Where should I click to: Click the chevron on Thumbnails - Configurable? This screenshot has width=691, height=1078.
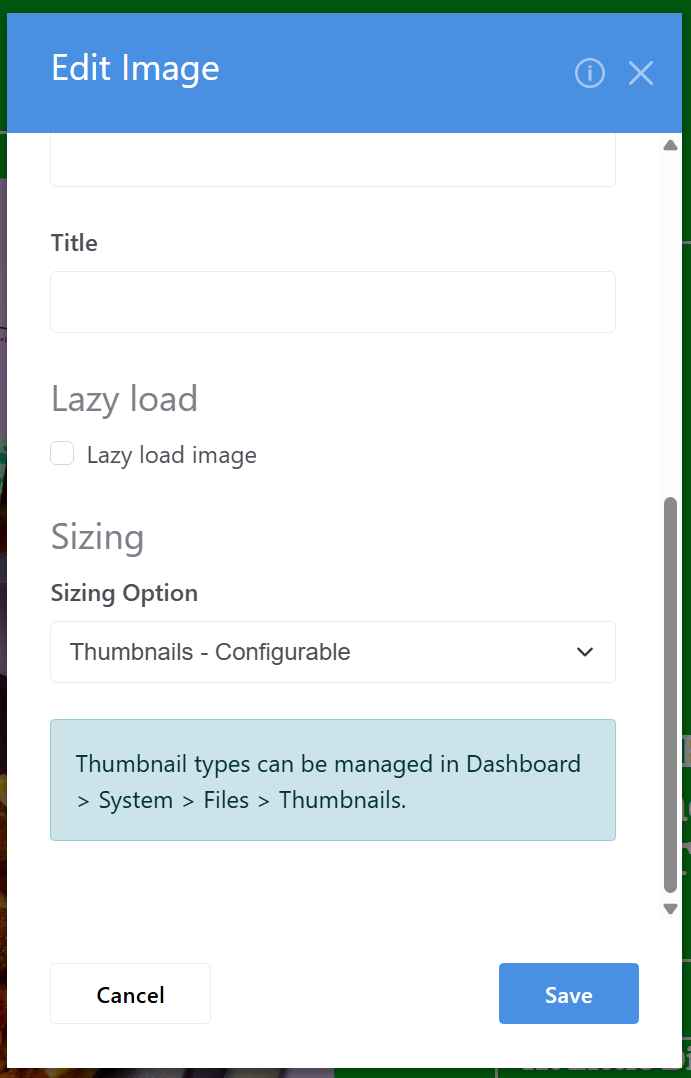(585, 652)
